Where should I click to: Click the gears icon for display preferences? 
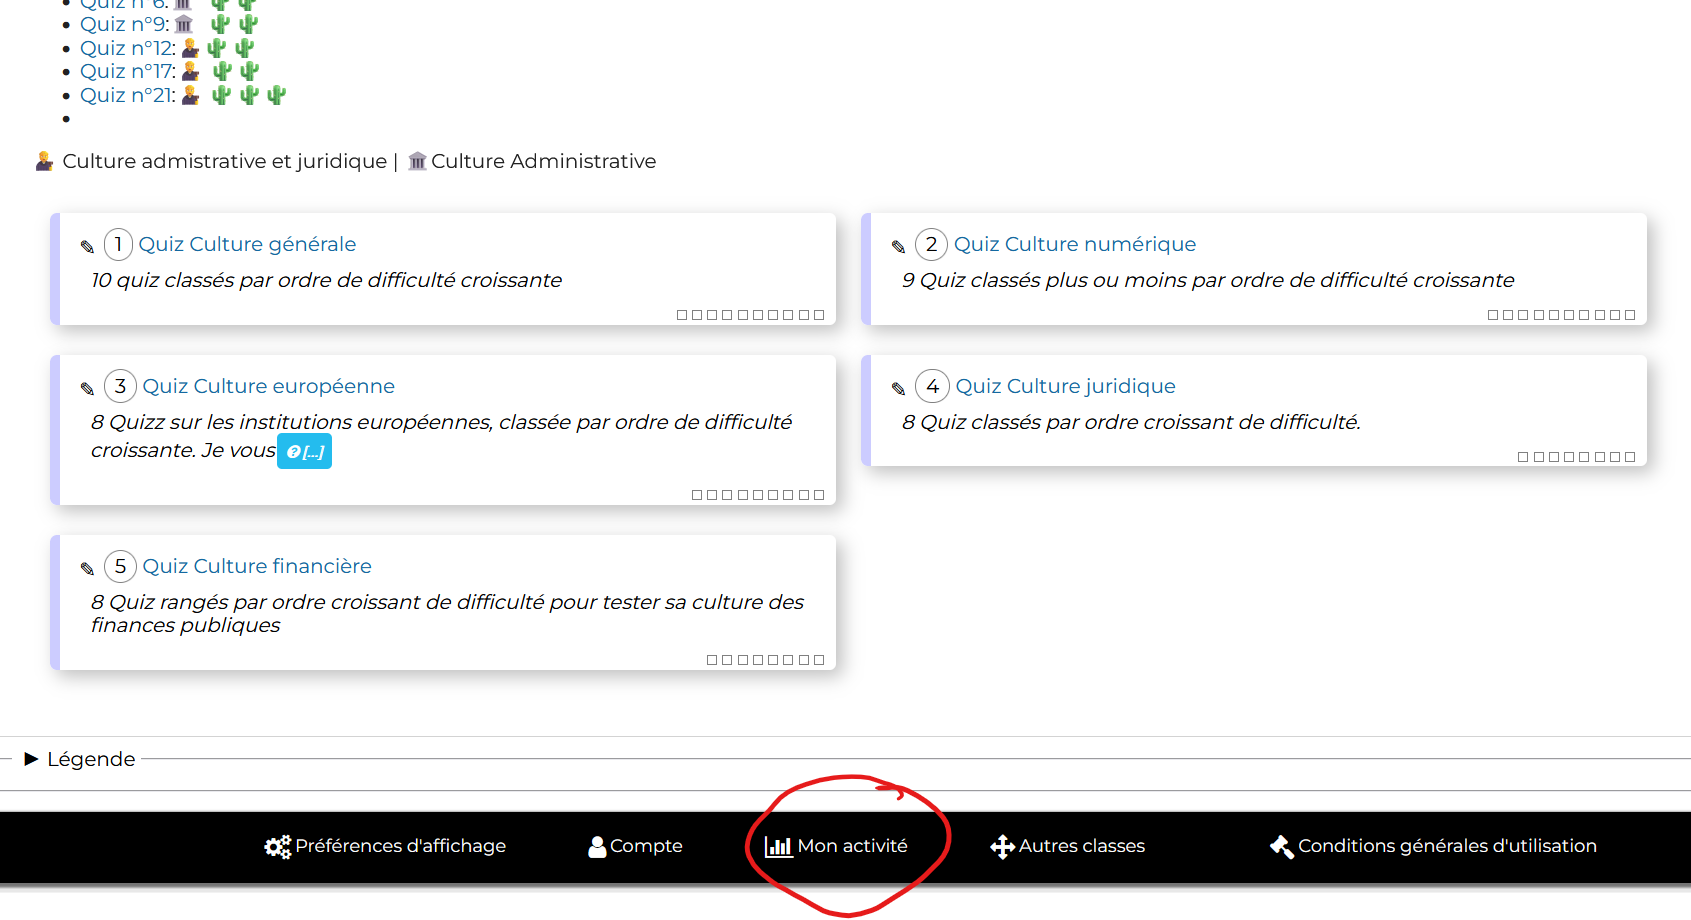pyautogui.click(x=277, y=847)
